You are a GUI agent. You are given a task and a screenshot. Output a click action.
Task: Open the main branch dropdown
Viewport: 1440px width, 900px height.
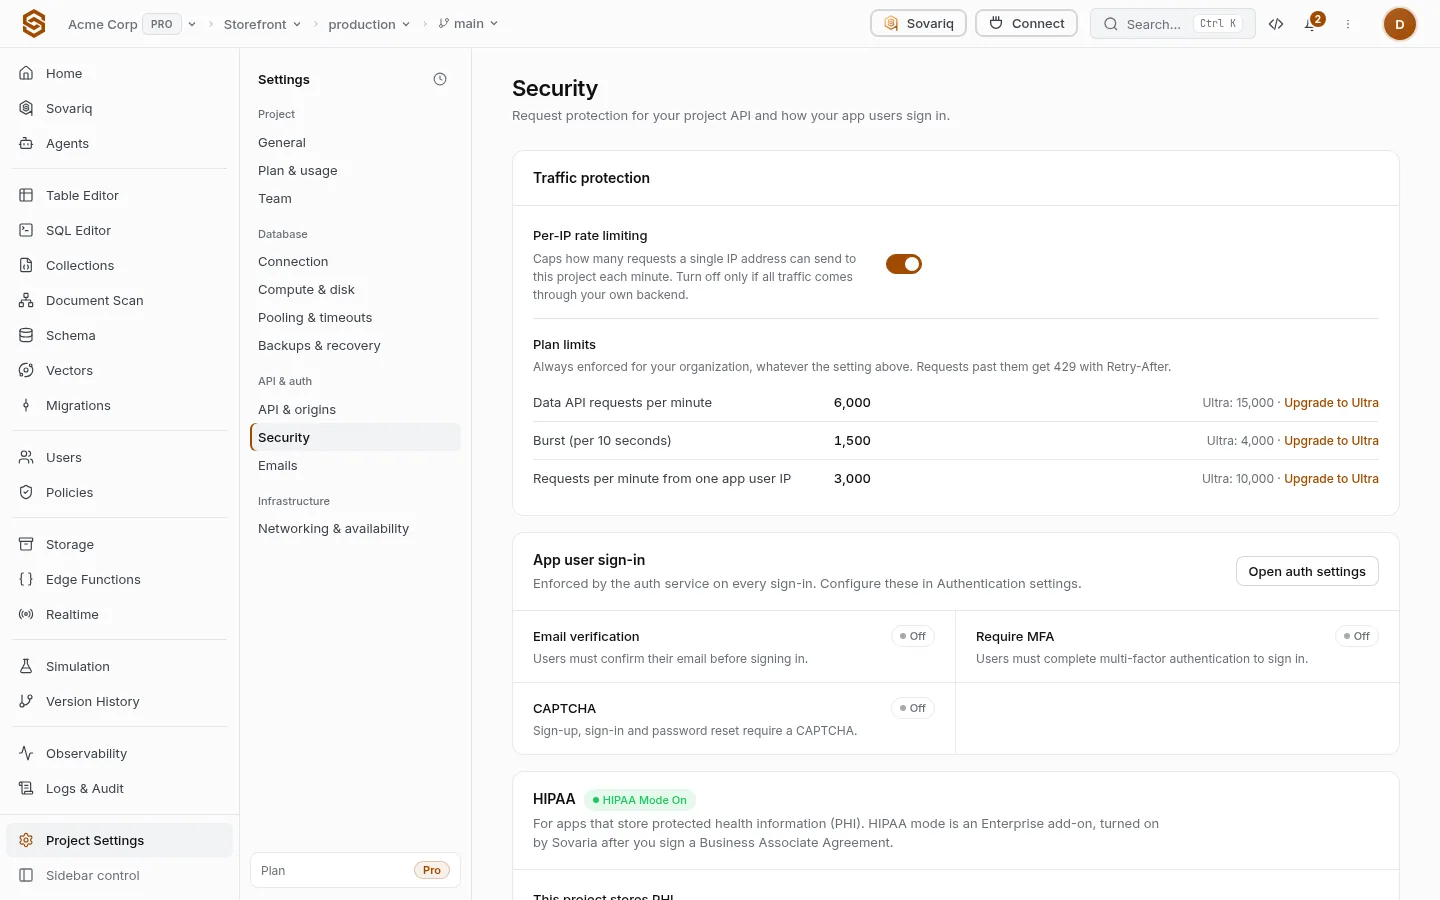tap(468, 24)
